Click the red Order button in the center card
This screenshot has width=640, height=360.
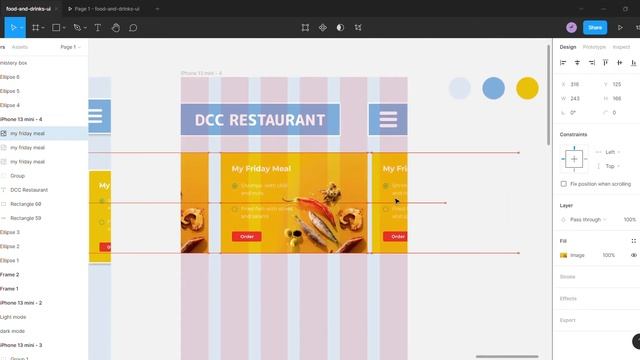pyautogui.click(x=247, y=236)
